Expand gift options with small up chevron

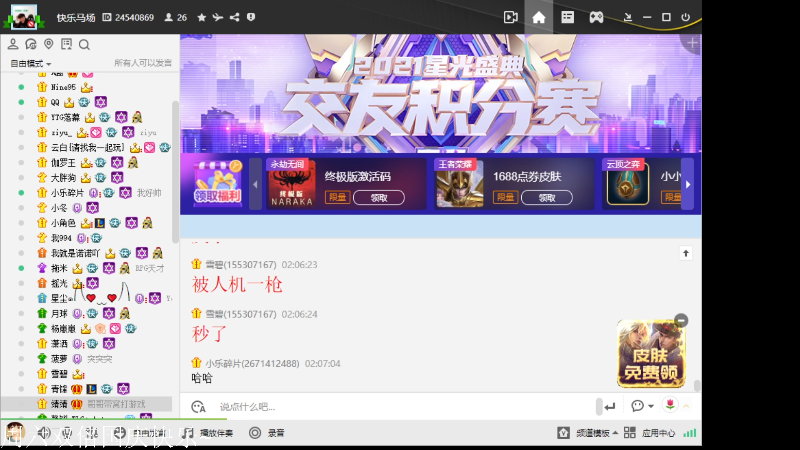[x=686, y=406]
